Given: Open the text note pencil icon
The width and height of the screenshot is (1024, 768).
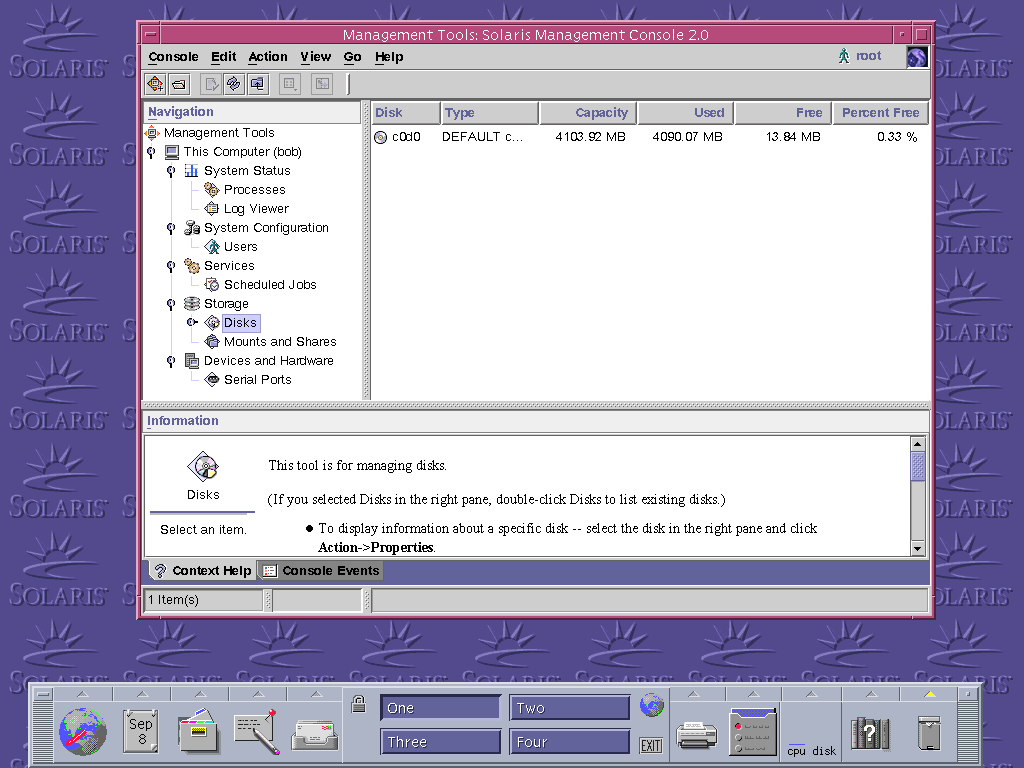Looking at the screenshot, I should (x=257, y=731).
